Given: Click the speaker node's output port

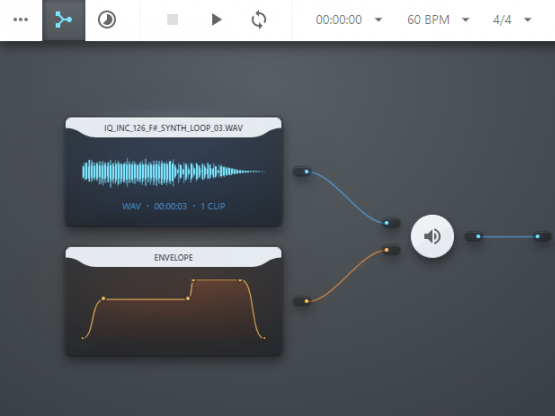Looking at the screenshot, I should 474,236.
